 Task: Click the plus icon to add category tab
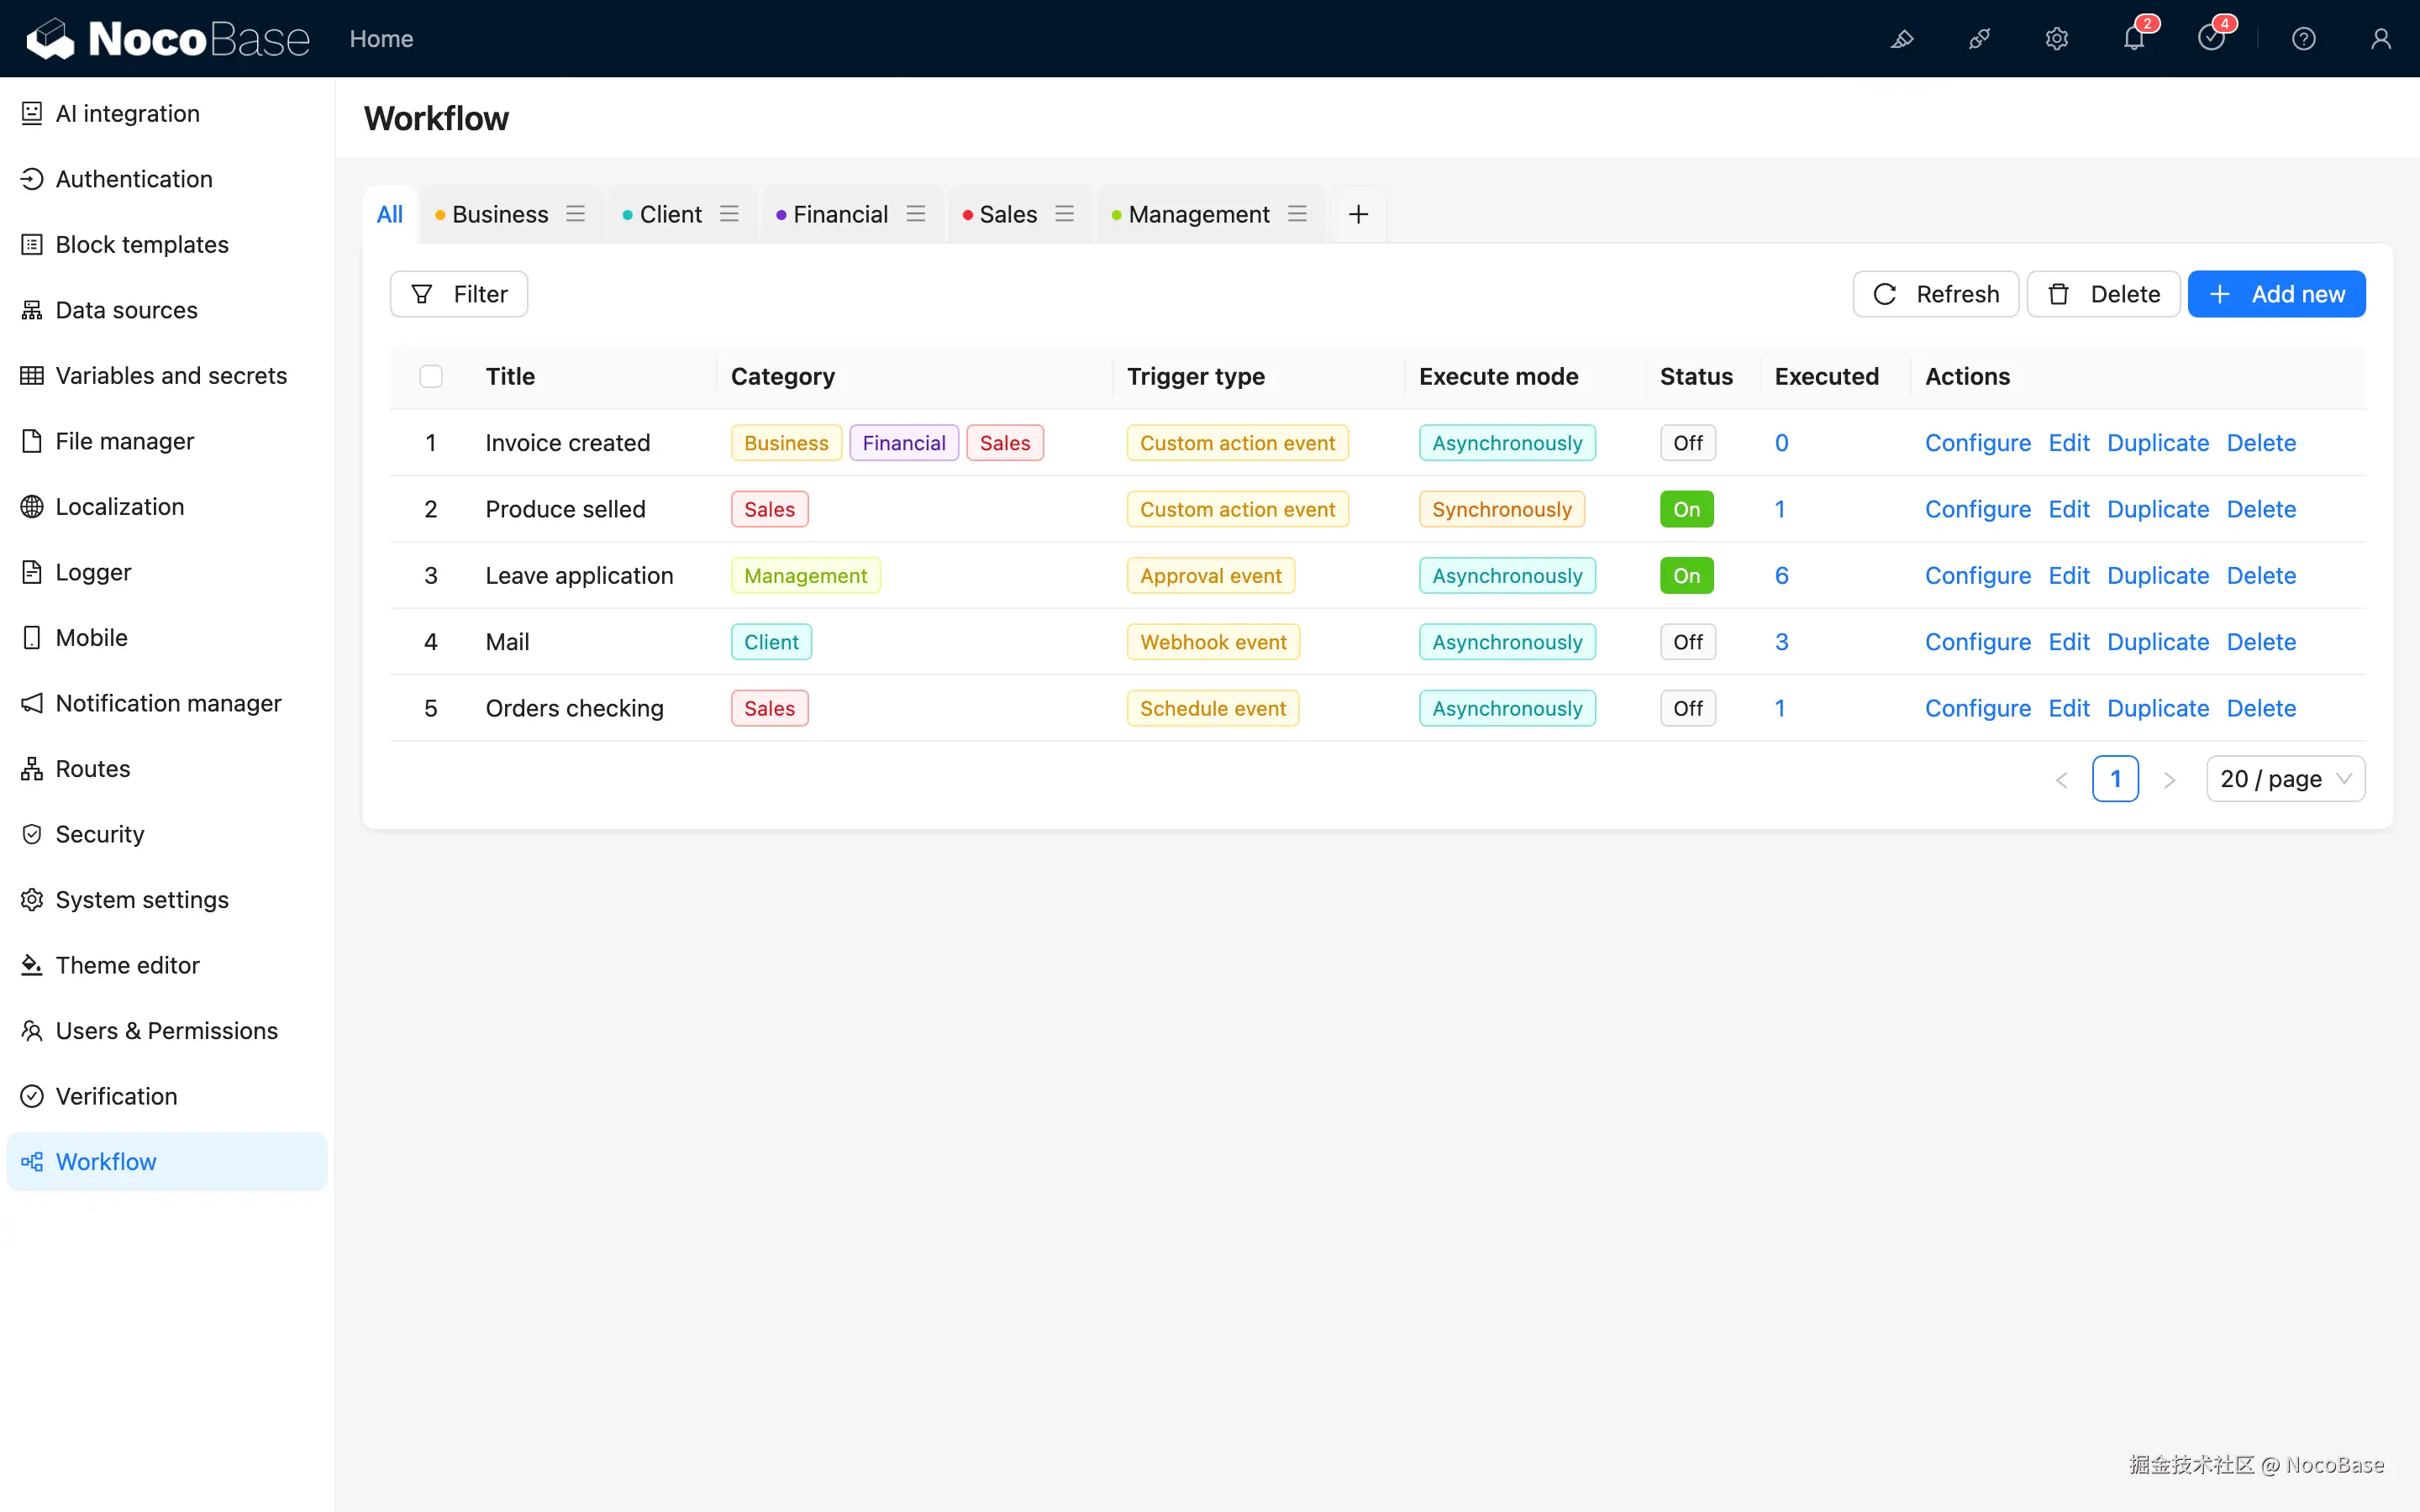tap(1357, 214)
